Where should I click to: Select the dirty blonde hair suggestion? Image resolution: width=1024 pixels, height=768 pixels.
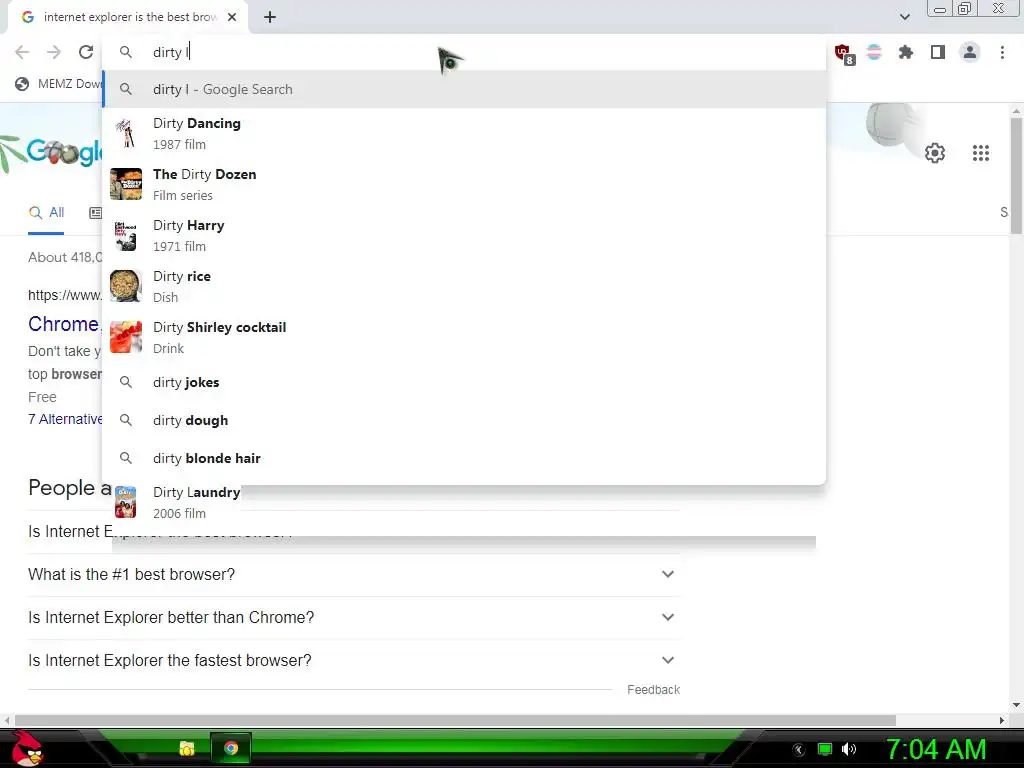pyautogui.click(x=464, y=458)
